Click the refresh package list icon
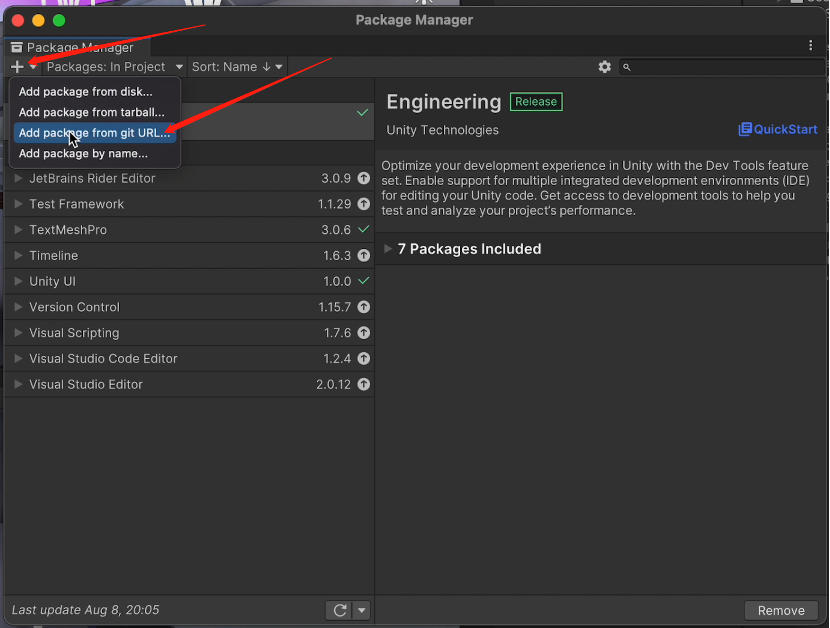This screenshot has height=628, width=830. click(339, 610)
